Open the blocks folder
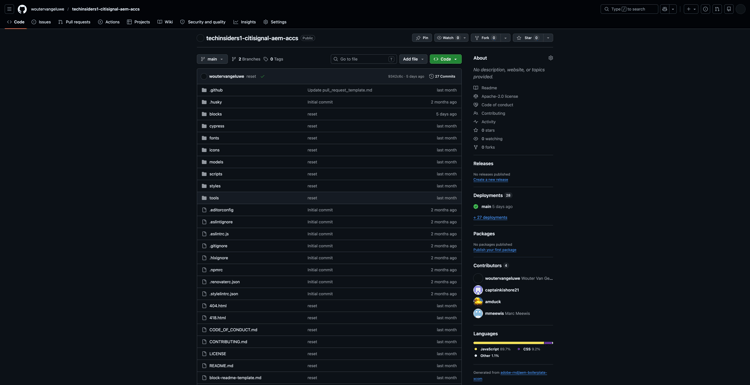The height and width of the screenshot is (385, 750). (215, 114)
